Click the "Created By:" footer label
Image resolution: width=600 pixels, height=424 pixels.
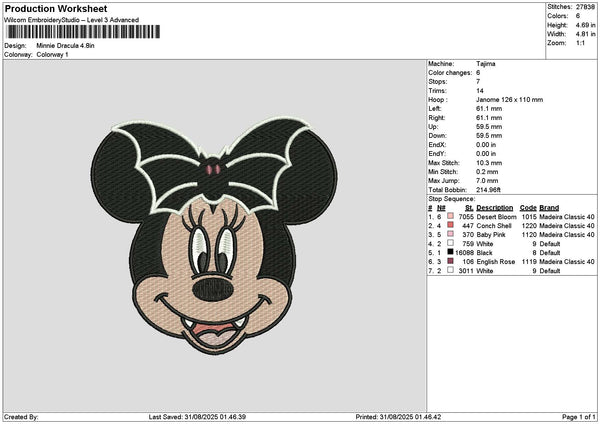pyautogui.click(x=21, y=417)
